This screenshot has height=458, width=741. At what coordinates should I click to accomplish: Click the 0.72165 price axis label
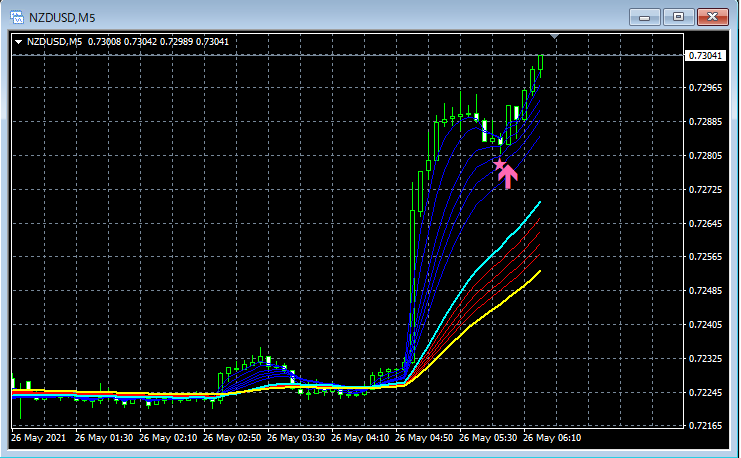tap(705, 426)
